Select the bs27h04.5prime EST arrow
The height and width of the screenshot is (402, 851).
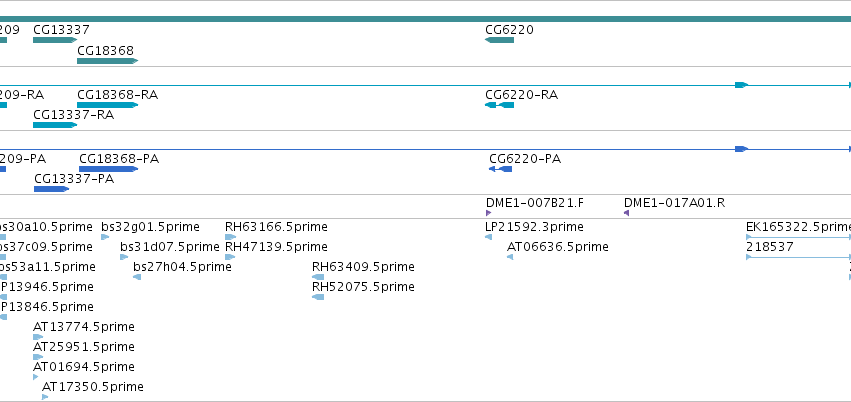point(137,277)
